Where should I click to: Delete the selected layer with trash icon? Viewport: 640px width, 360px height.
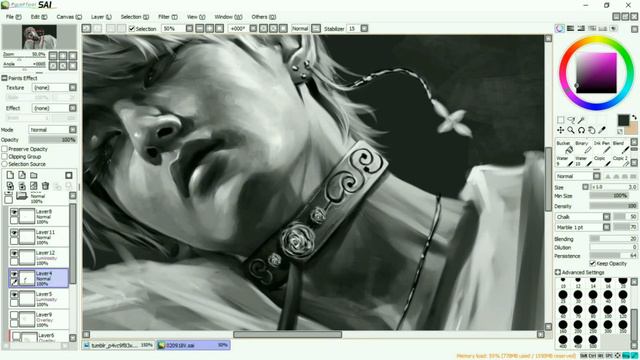point(45,186)
